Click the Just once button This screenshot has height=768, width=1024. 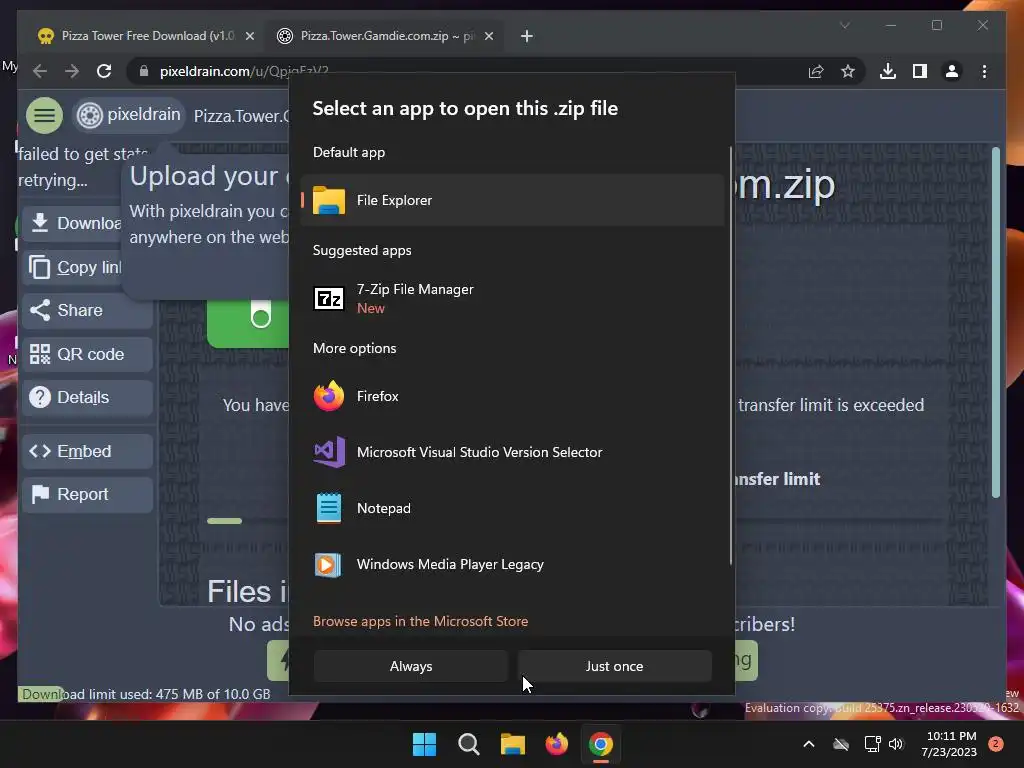[615, 666]
